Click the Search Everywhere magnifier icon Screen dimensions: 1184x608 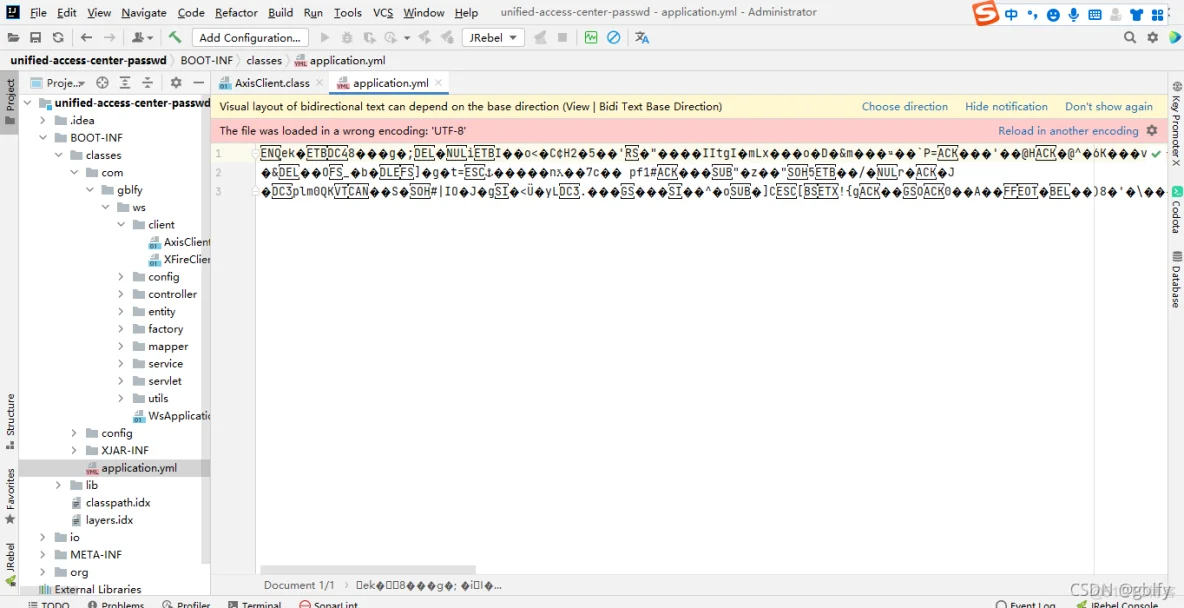pos(1130,37)
